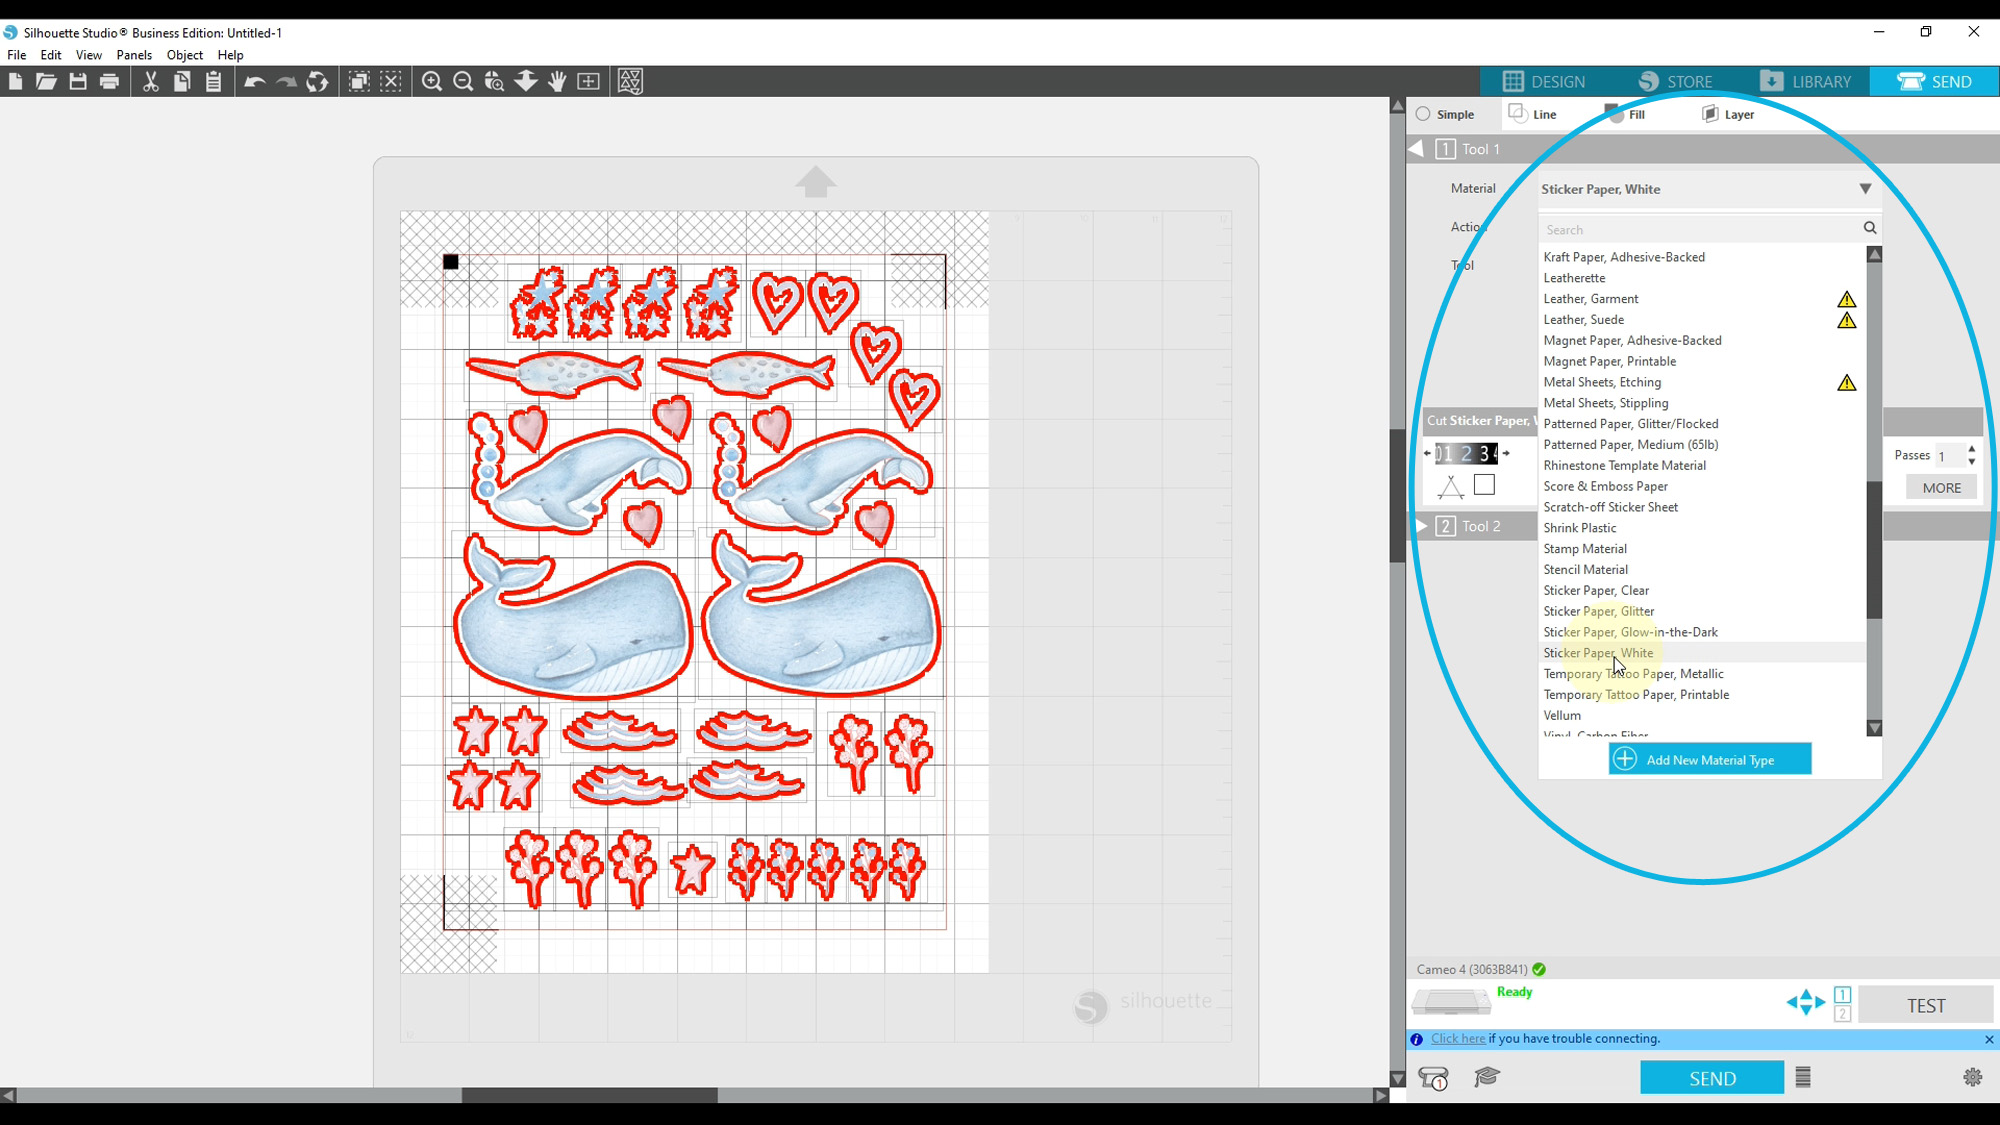
Task: Click the canvas horizontal scrollbar thumb
Action: [x=589, y=1096]
